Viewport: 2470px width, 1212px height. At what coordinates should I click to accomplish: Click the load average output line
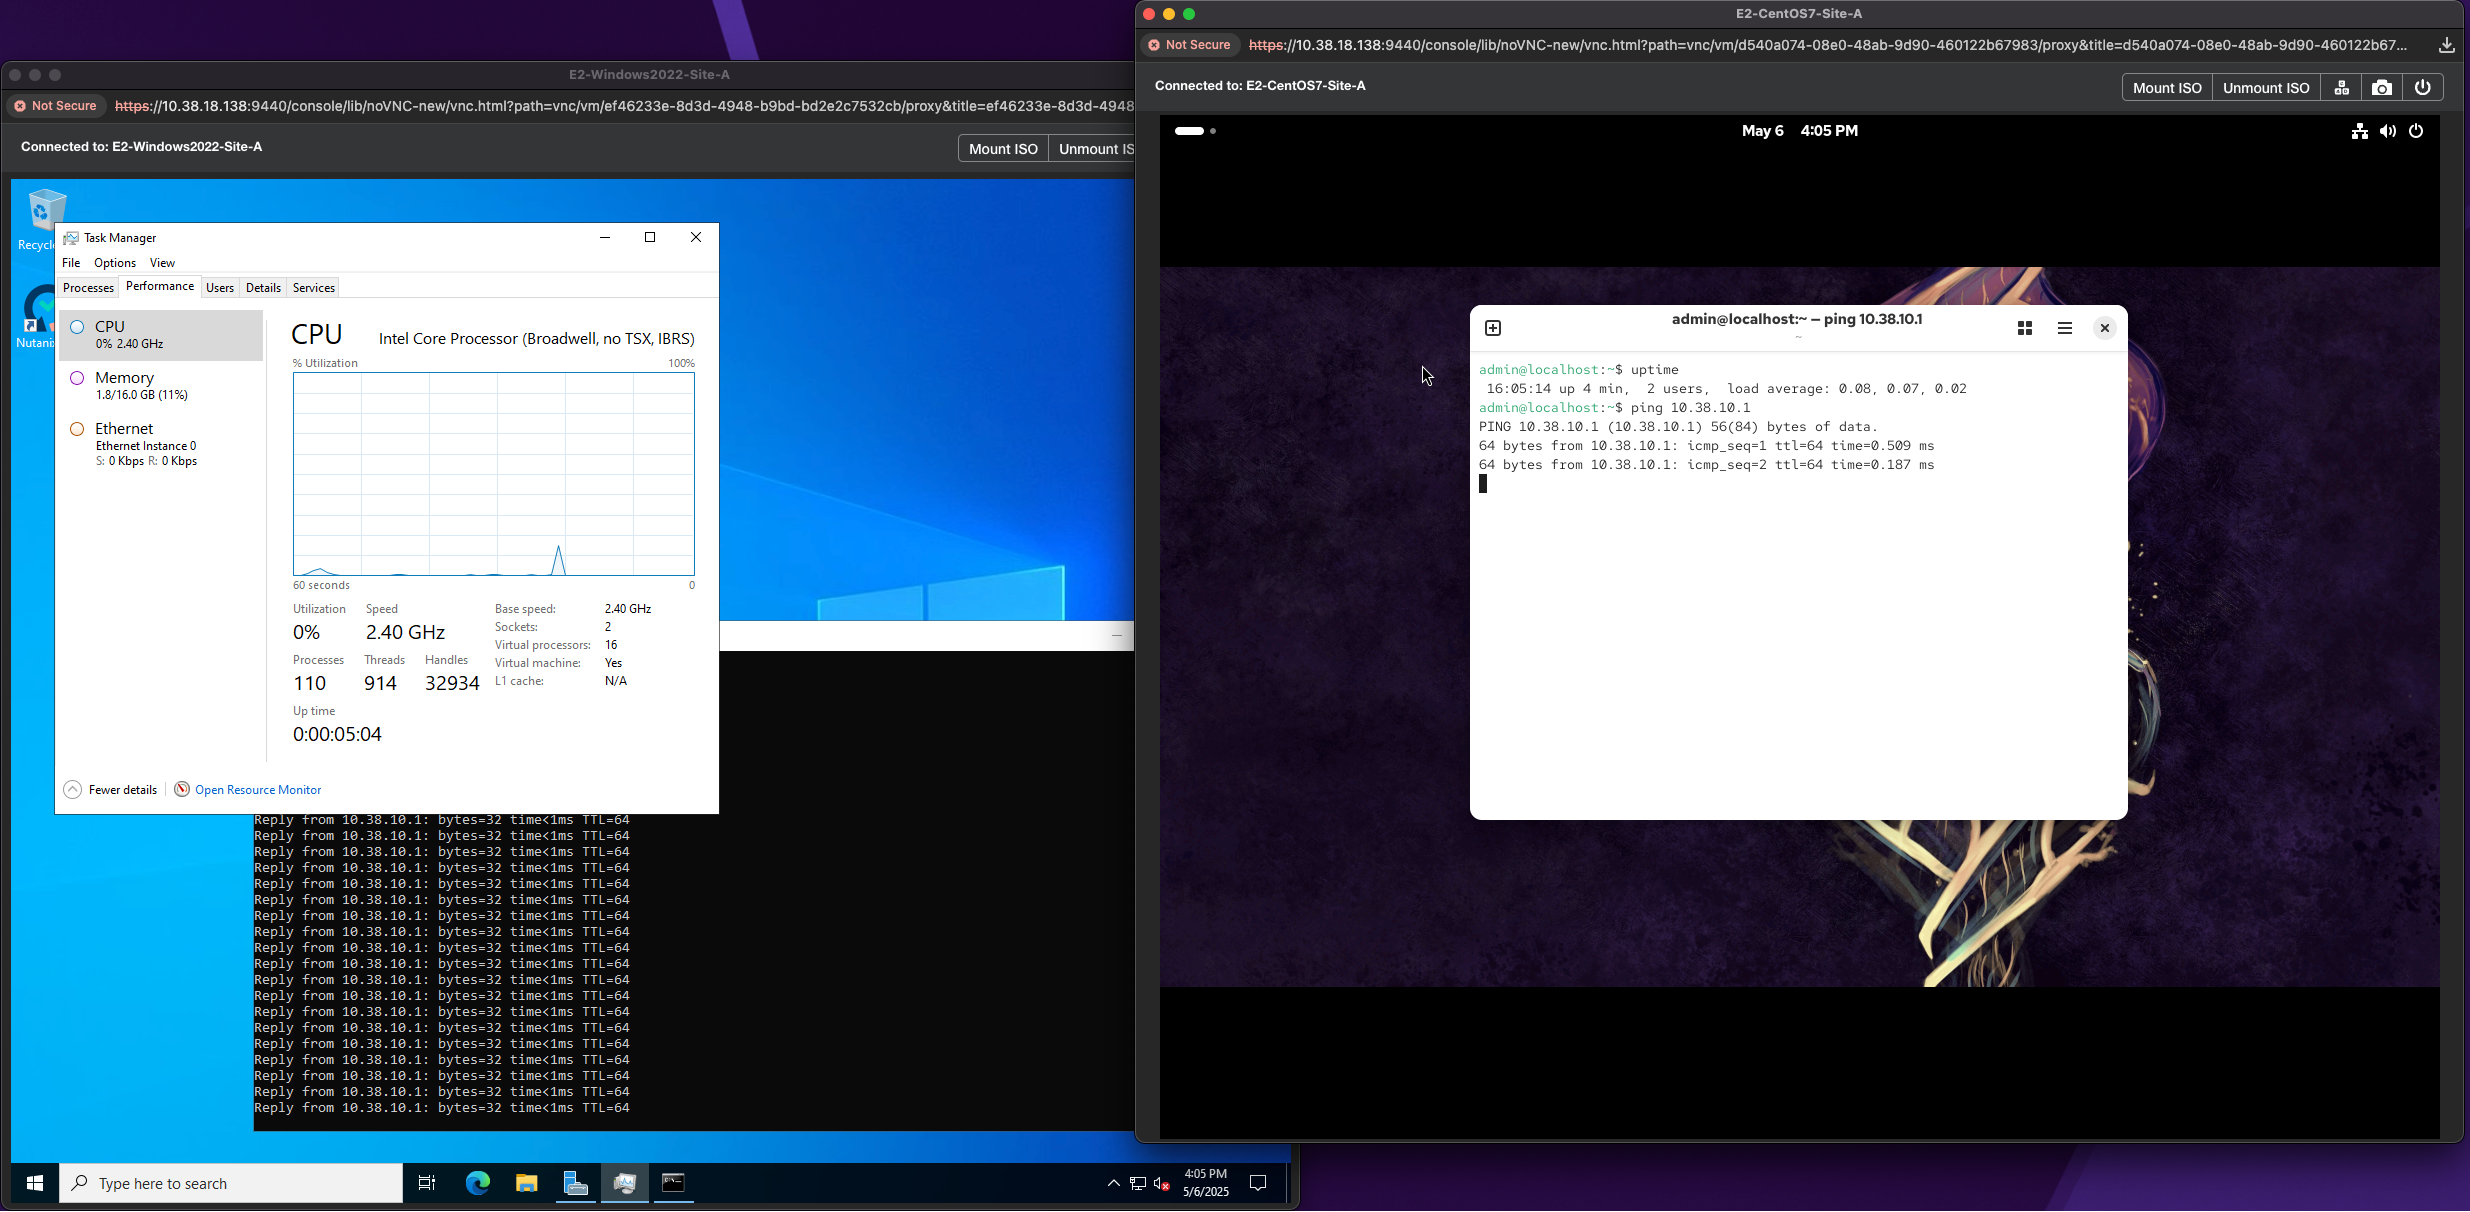pyautogui.click(x=1726, y=389)
